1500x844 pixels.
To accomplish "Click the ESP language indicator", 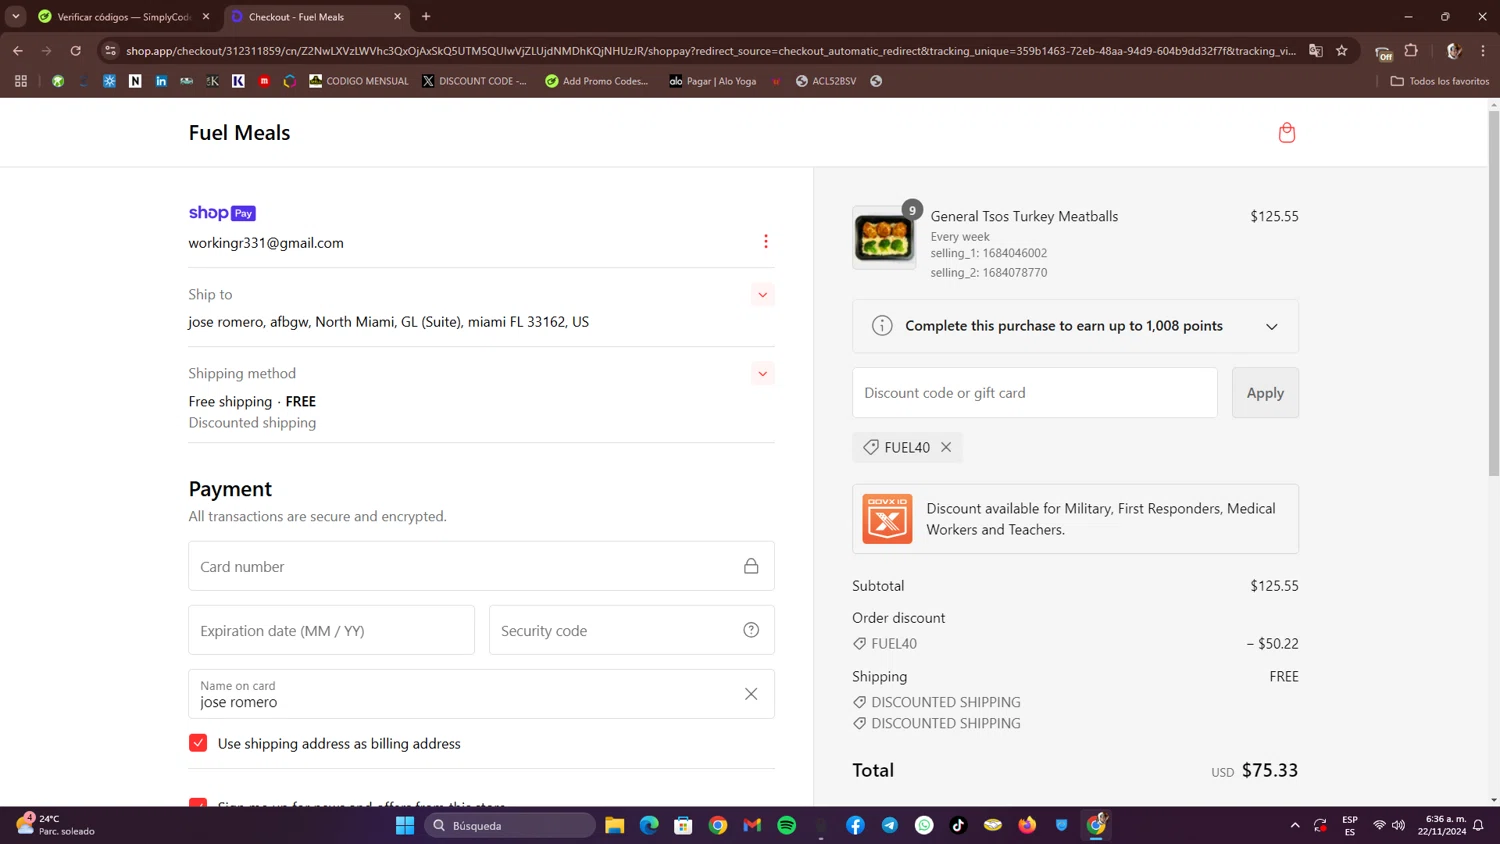I will [x=1350, y=825].
